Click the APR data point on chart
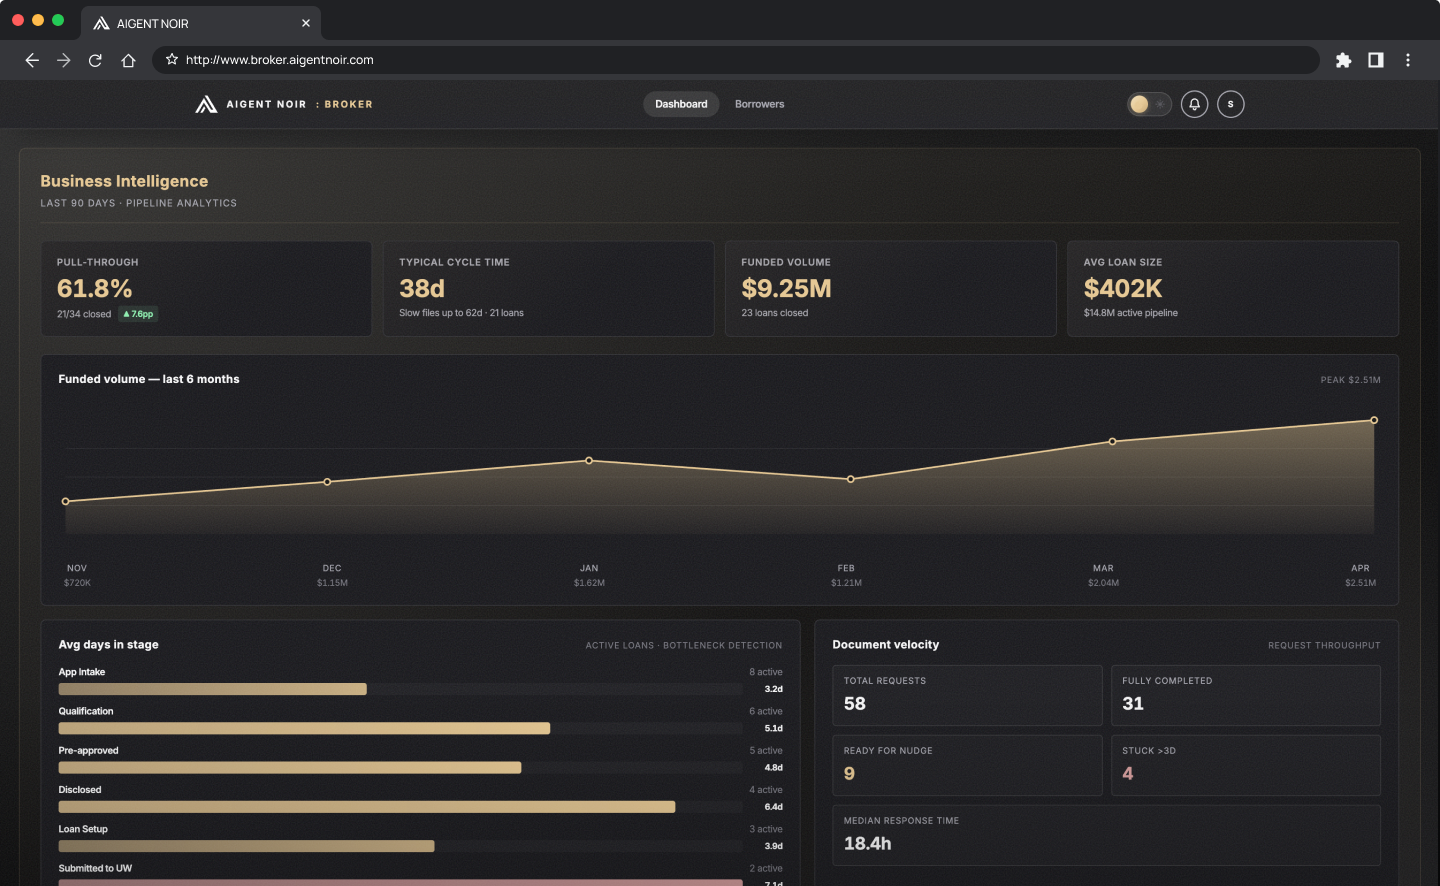Screen dimensions: 1440x886 (1374, 420)
